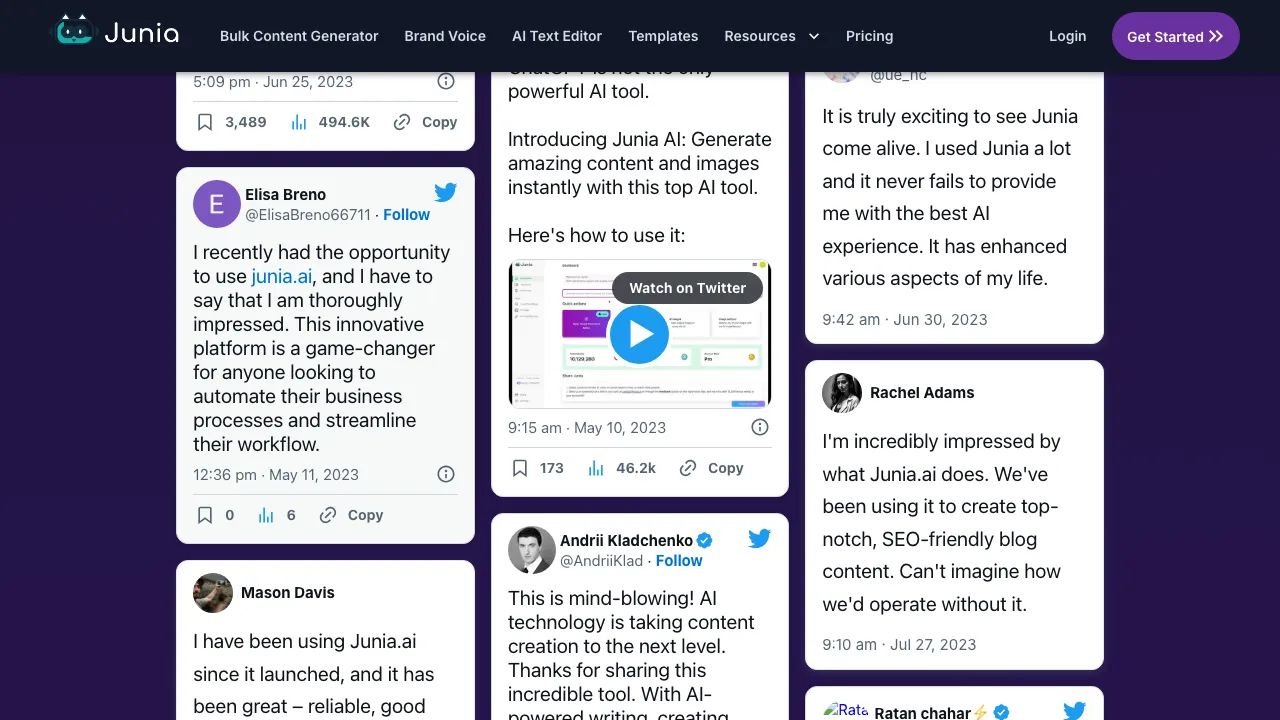Click the Twitter bird on Andrii Kladchenko's tweet

pyautogui.click(x=760, y=538)
